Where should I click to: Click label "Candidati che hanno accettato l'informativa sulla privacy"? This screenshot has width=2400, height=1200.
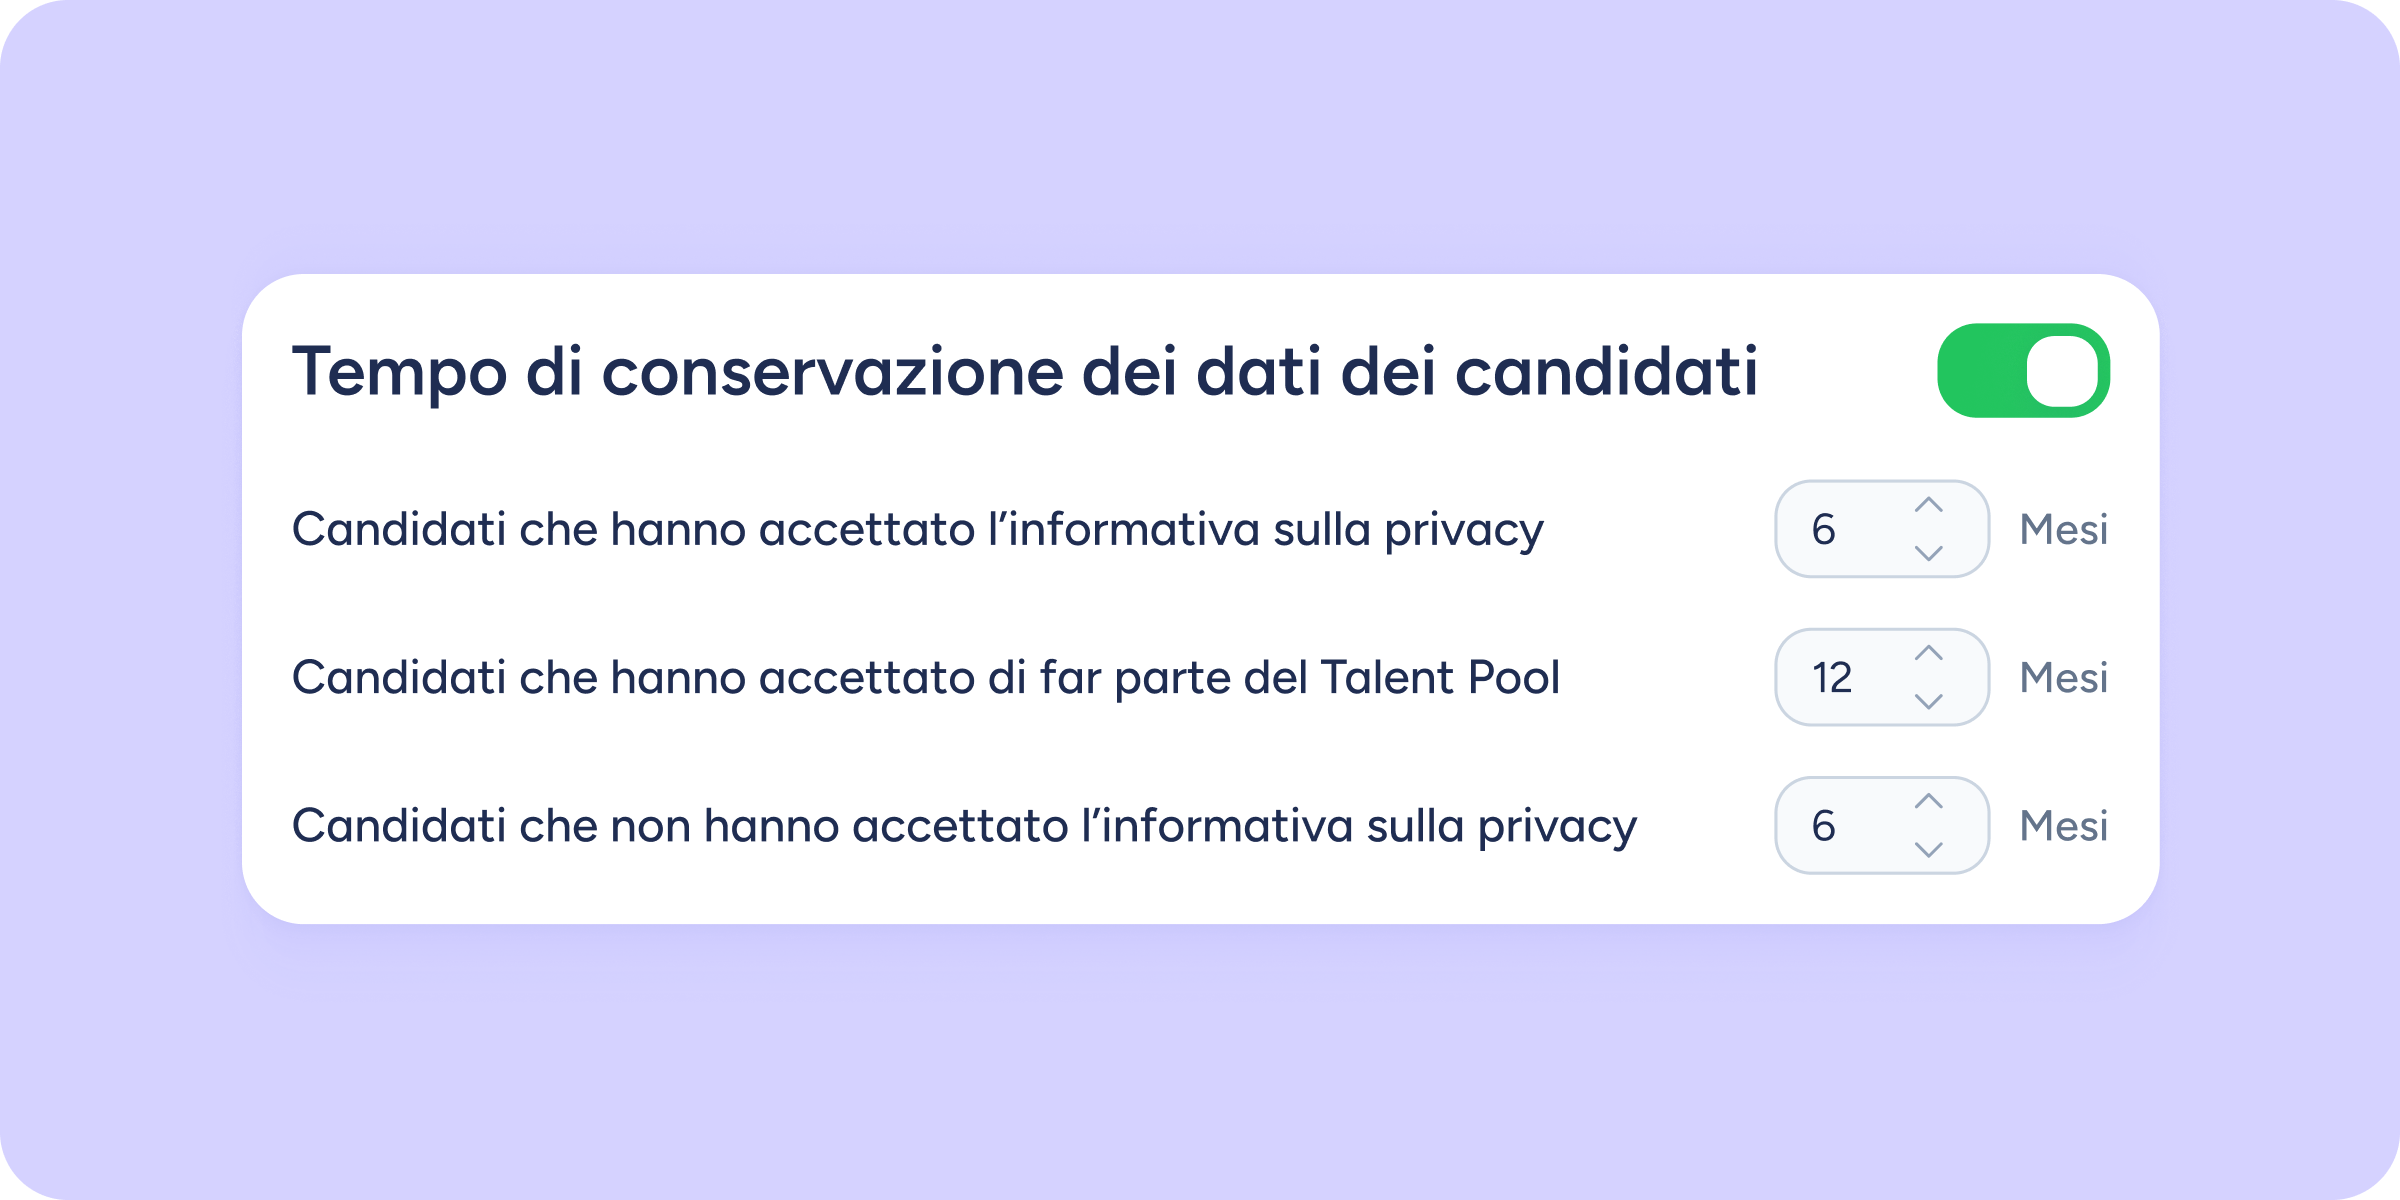(x=917, y=529)
